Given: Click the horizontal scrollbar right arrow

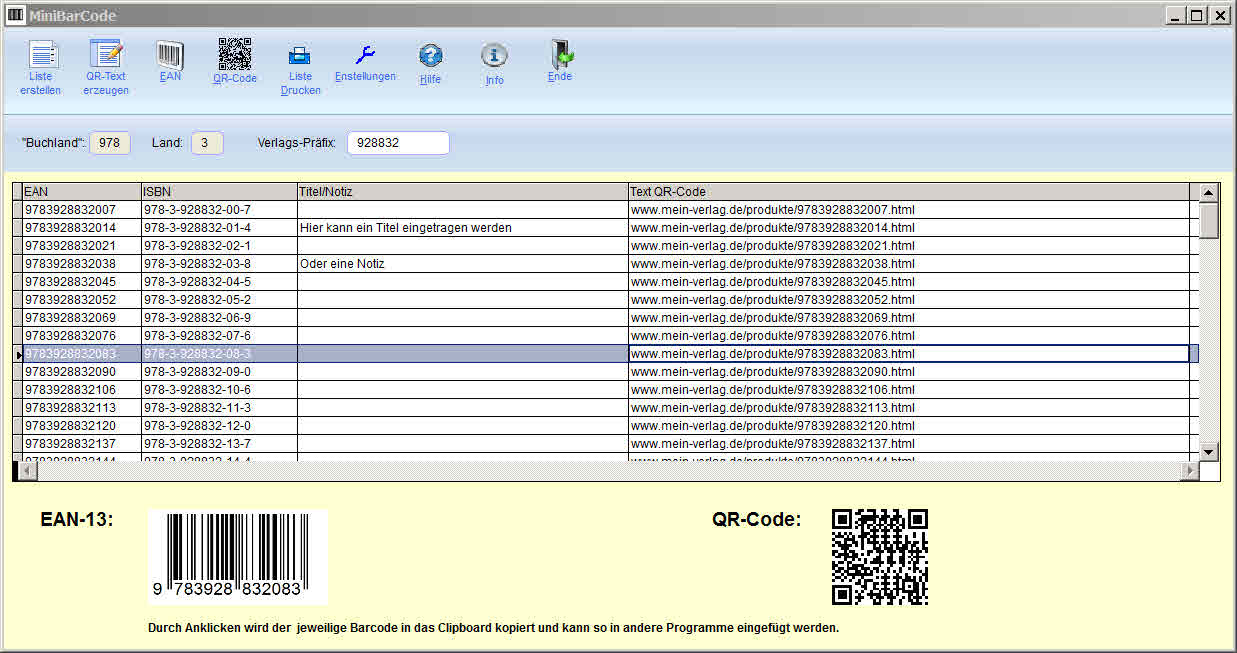Looking at the screenshot, I should pyautogui.click(x=1190, y=470).
